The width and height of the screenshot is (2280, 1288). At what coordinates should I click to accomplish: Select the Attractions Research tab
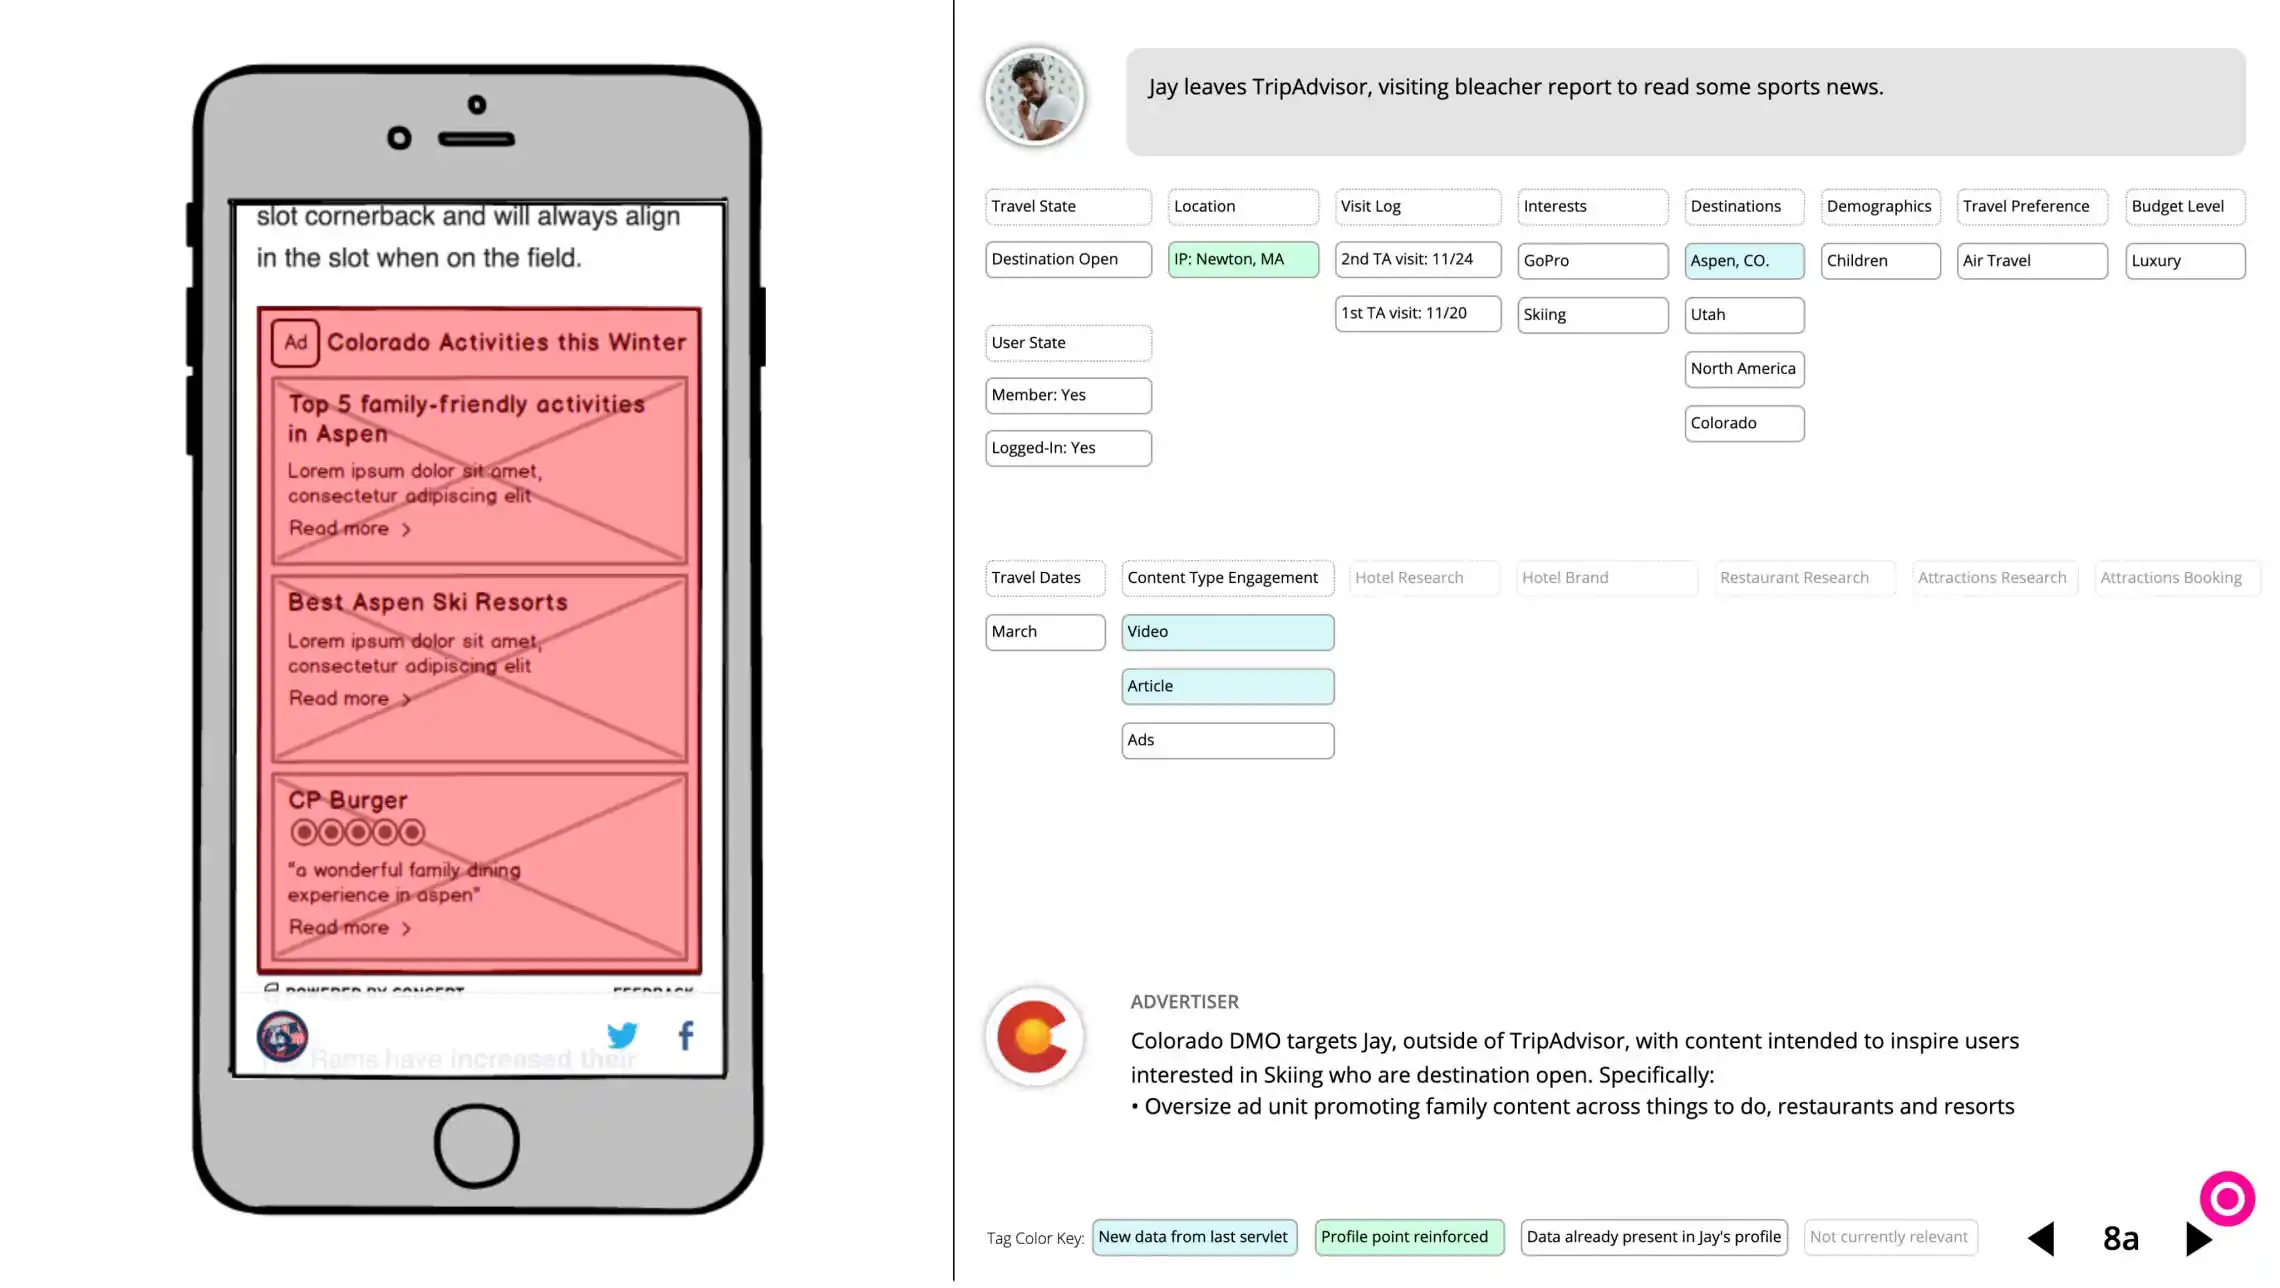click(x=1992, y=577)
